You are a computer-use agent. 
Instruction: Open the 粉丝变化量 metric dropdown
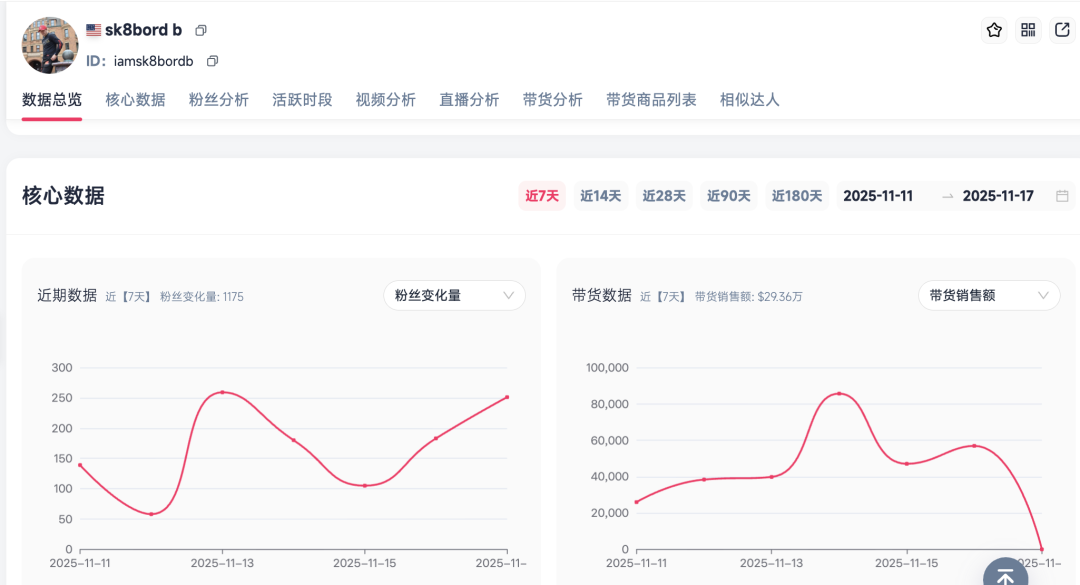(454, 295)
